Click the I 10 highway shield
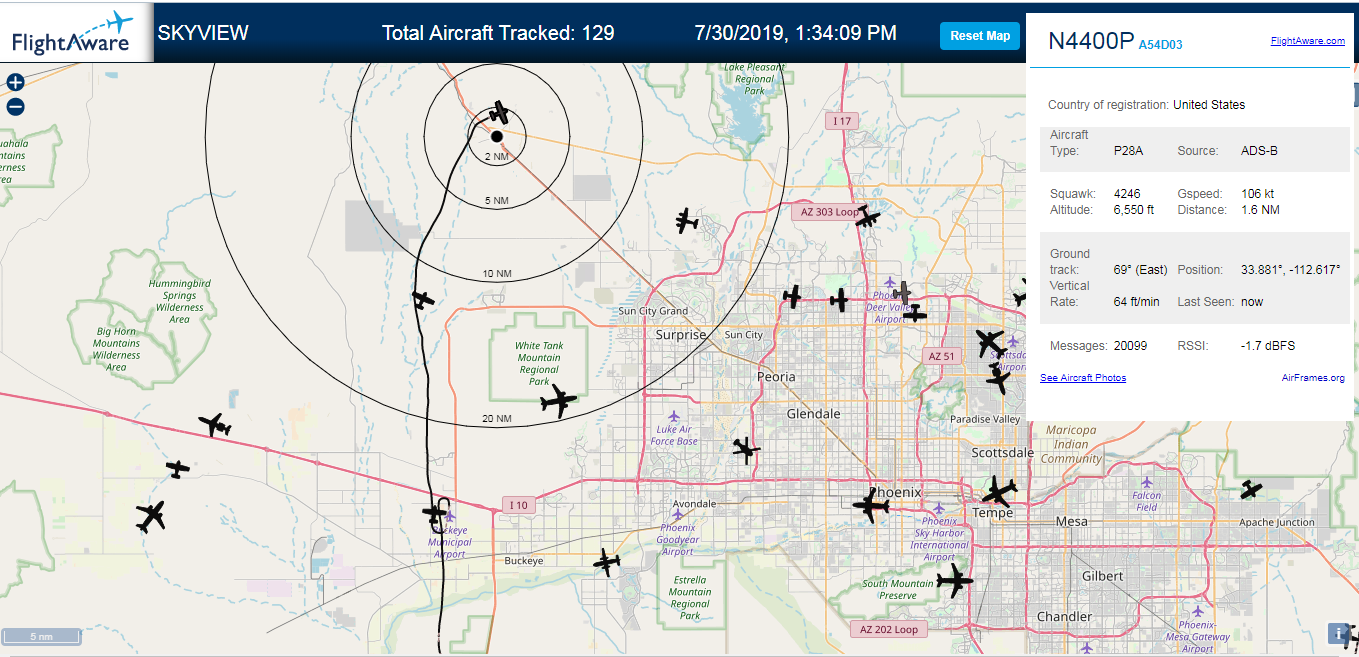 (518, 505)
